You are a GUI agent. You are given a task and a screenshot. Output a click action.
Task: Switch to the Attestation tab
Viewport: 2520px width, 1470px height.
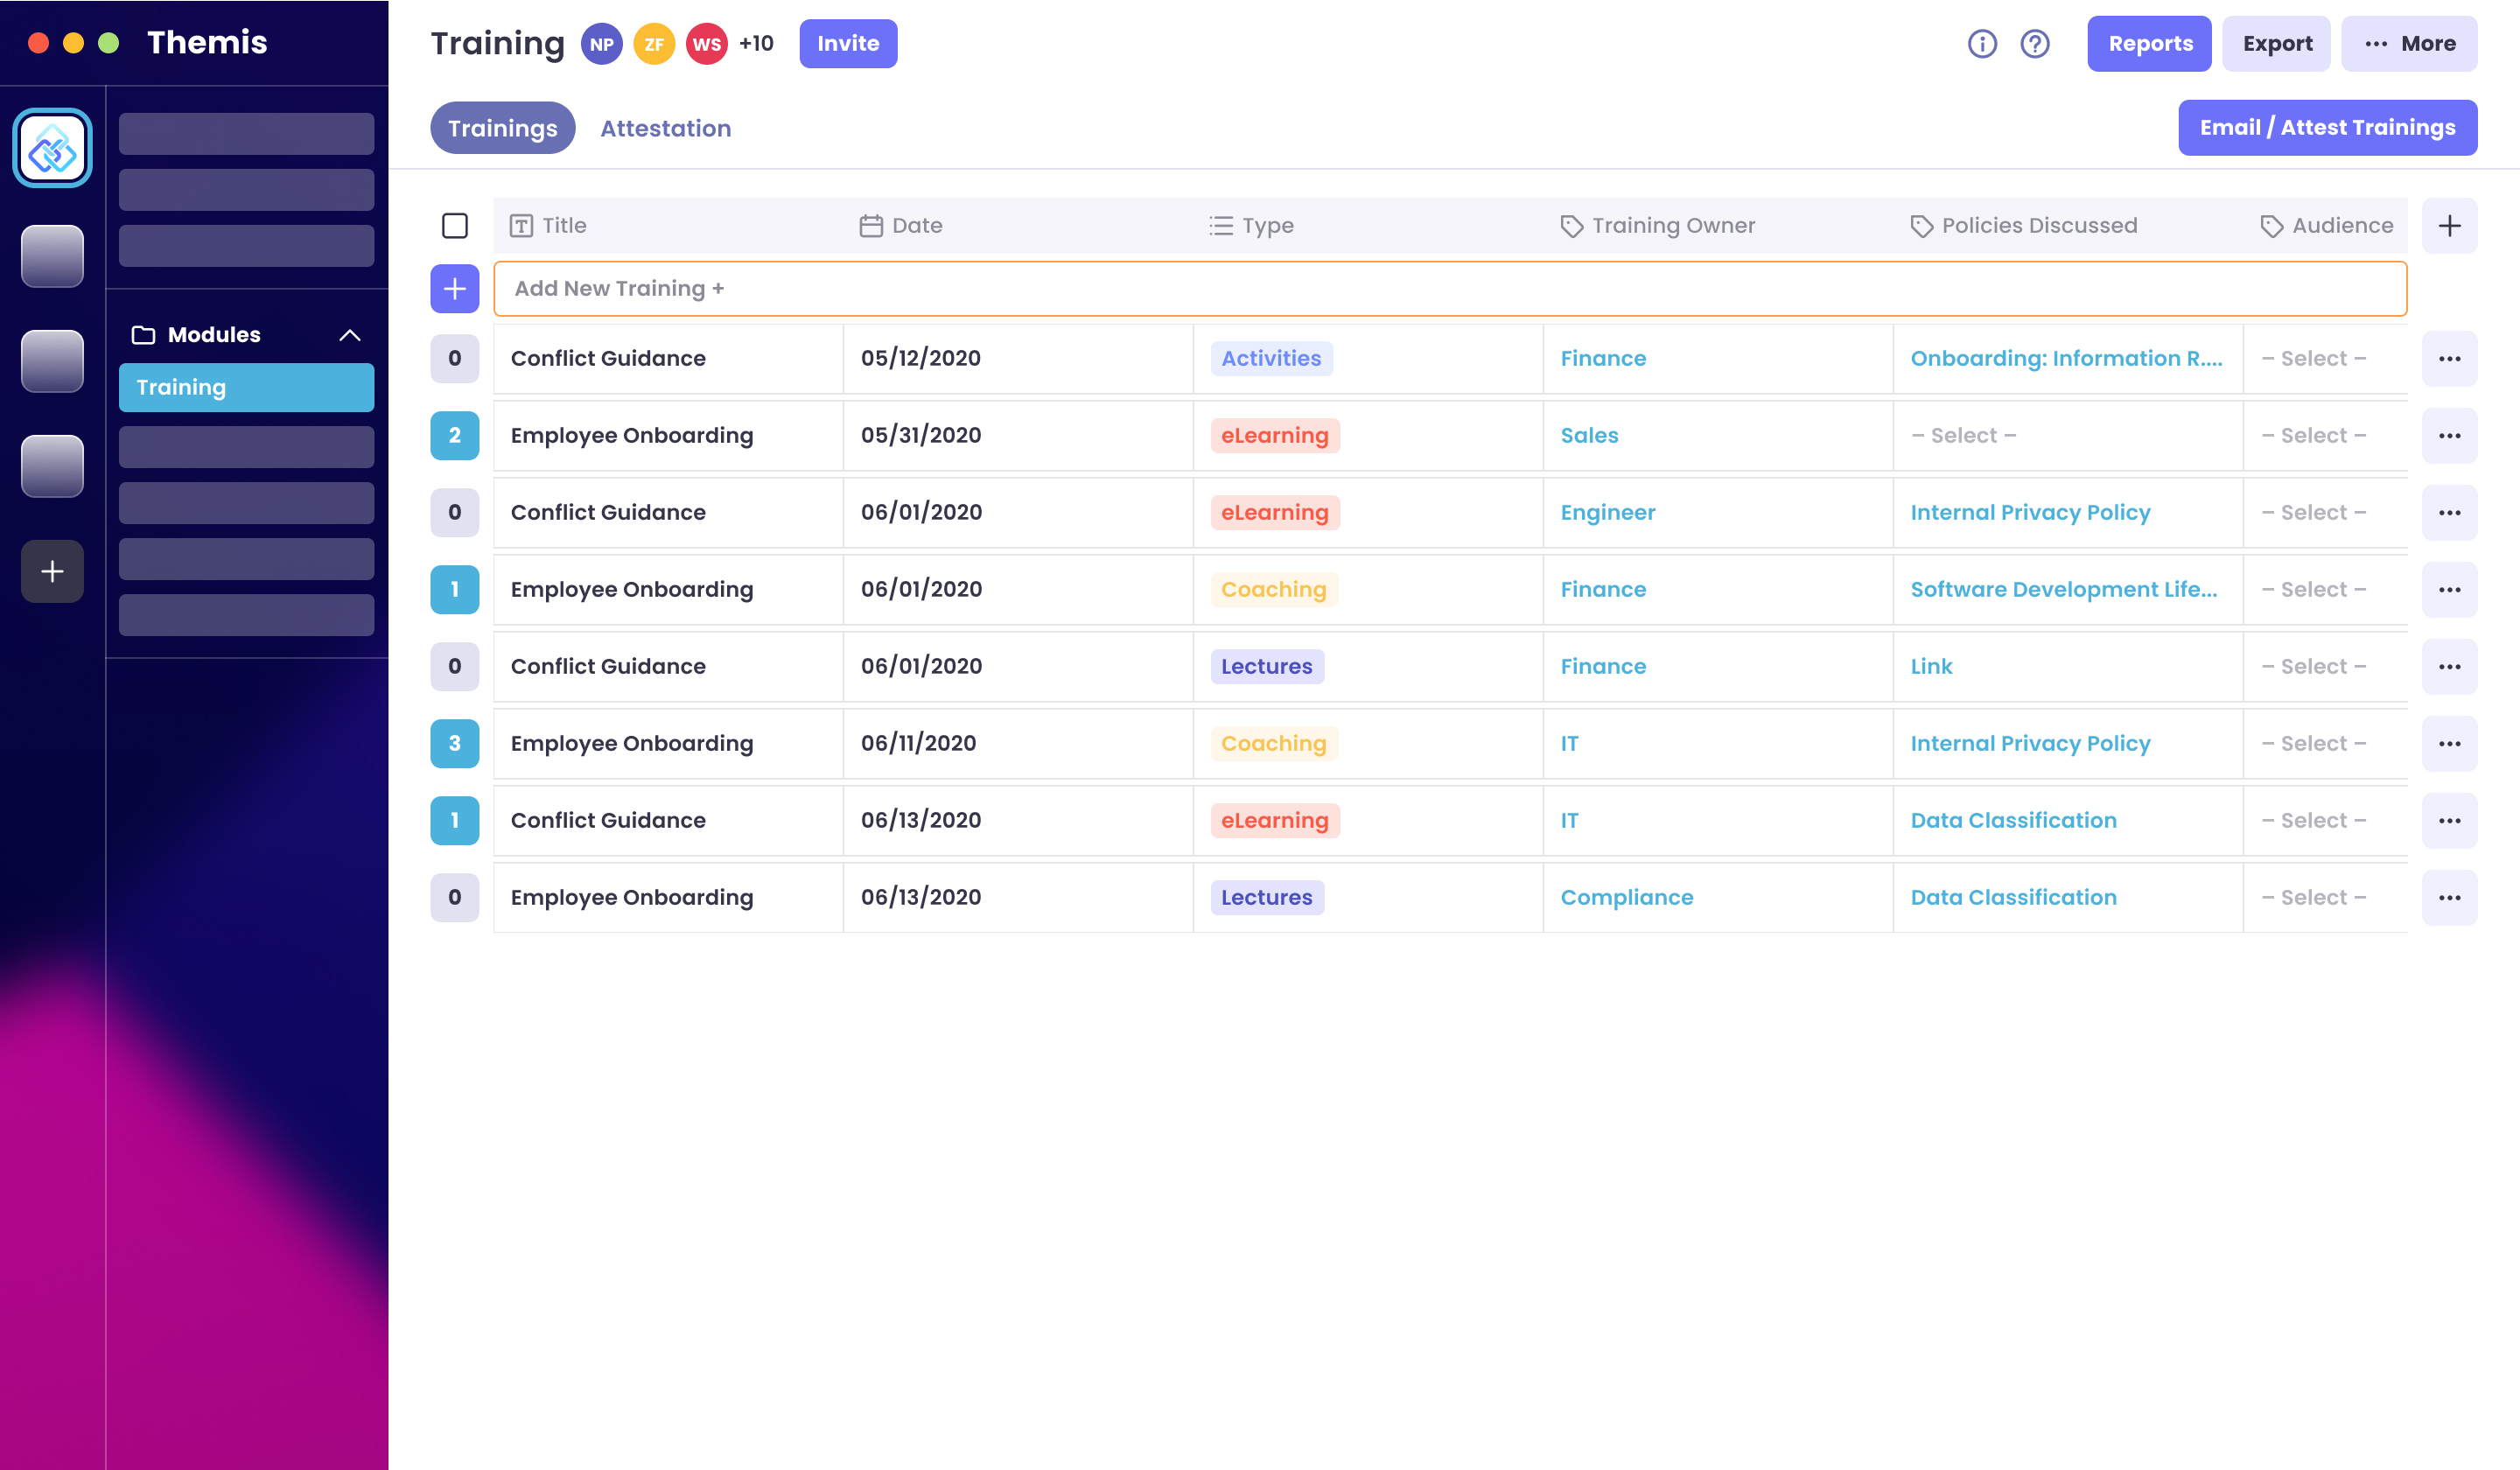tap(665, 128)
